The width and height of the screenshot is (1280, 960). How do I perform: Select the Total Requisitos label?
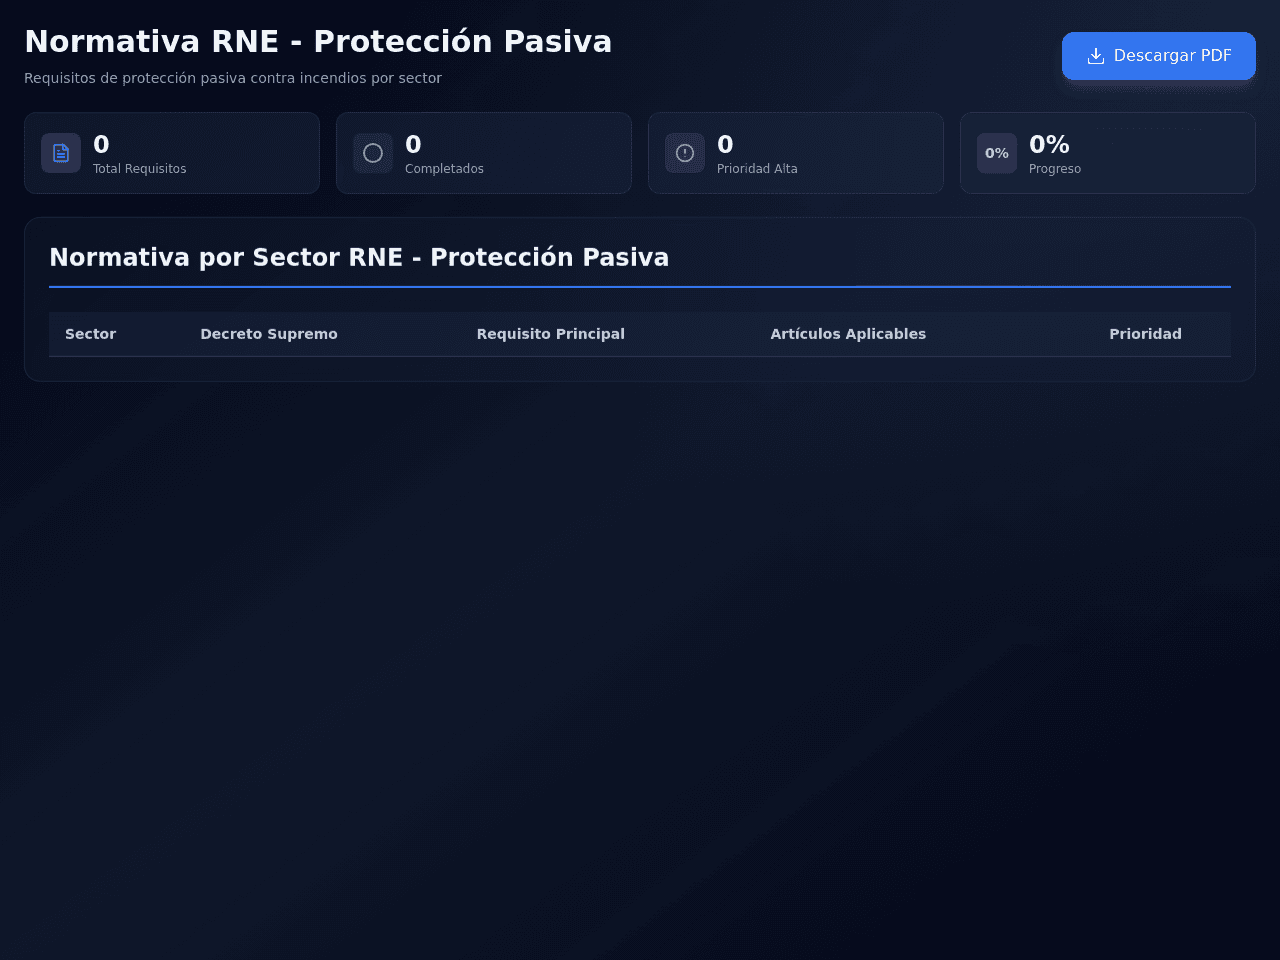(140, 169)
